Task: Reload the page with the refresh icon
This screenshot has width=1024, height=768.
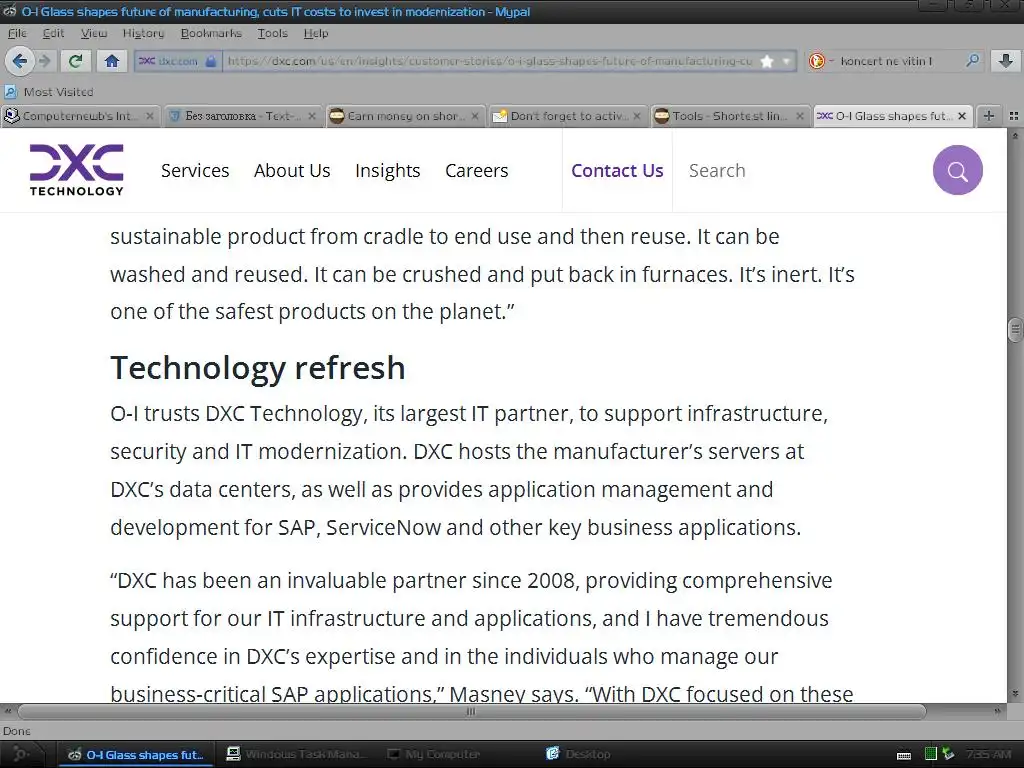Action: pos(76,61)
